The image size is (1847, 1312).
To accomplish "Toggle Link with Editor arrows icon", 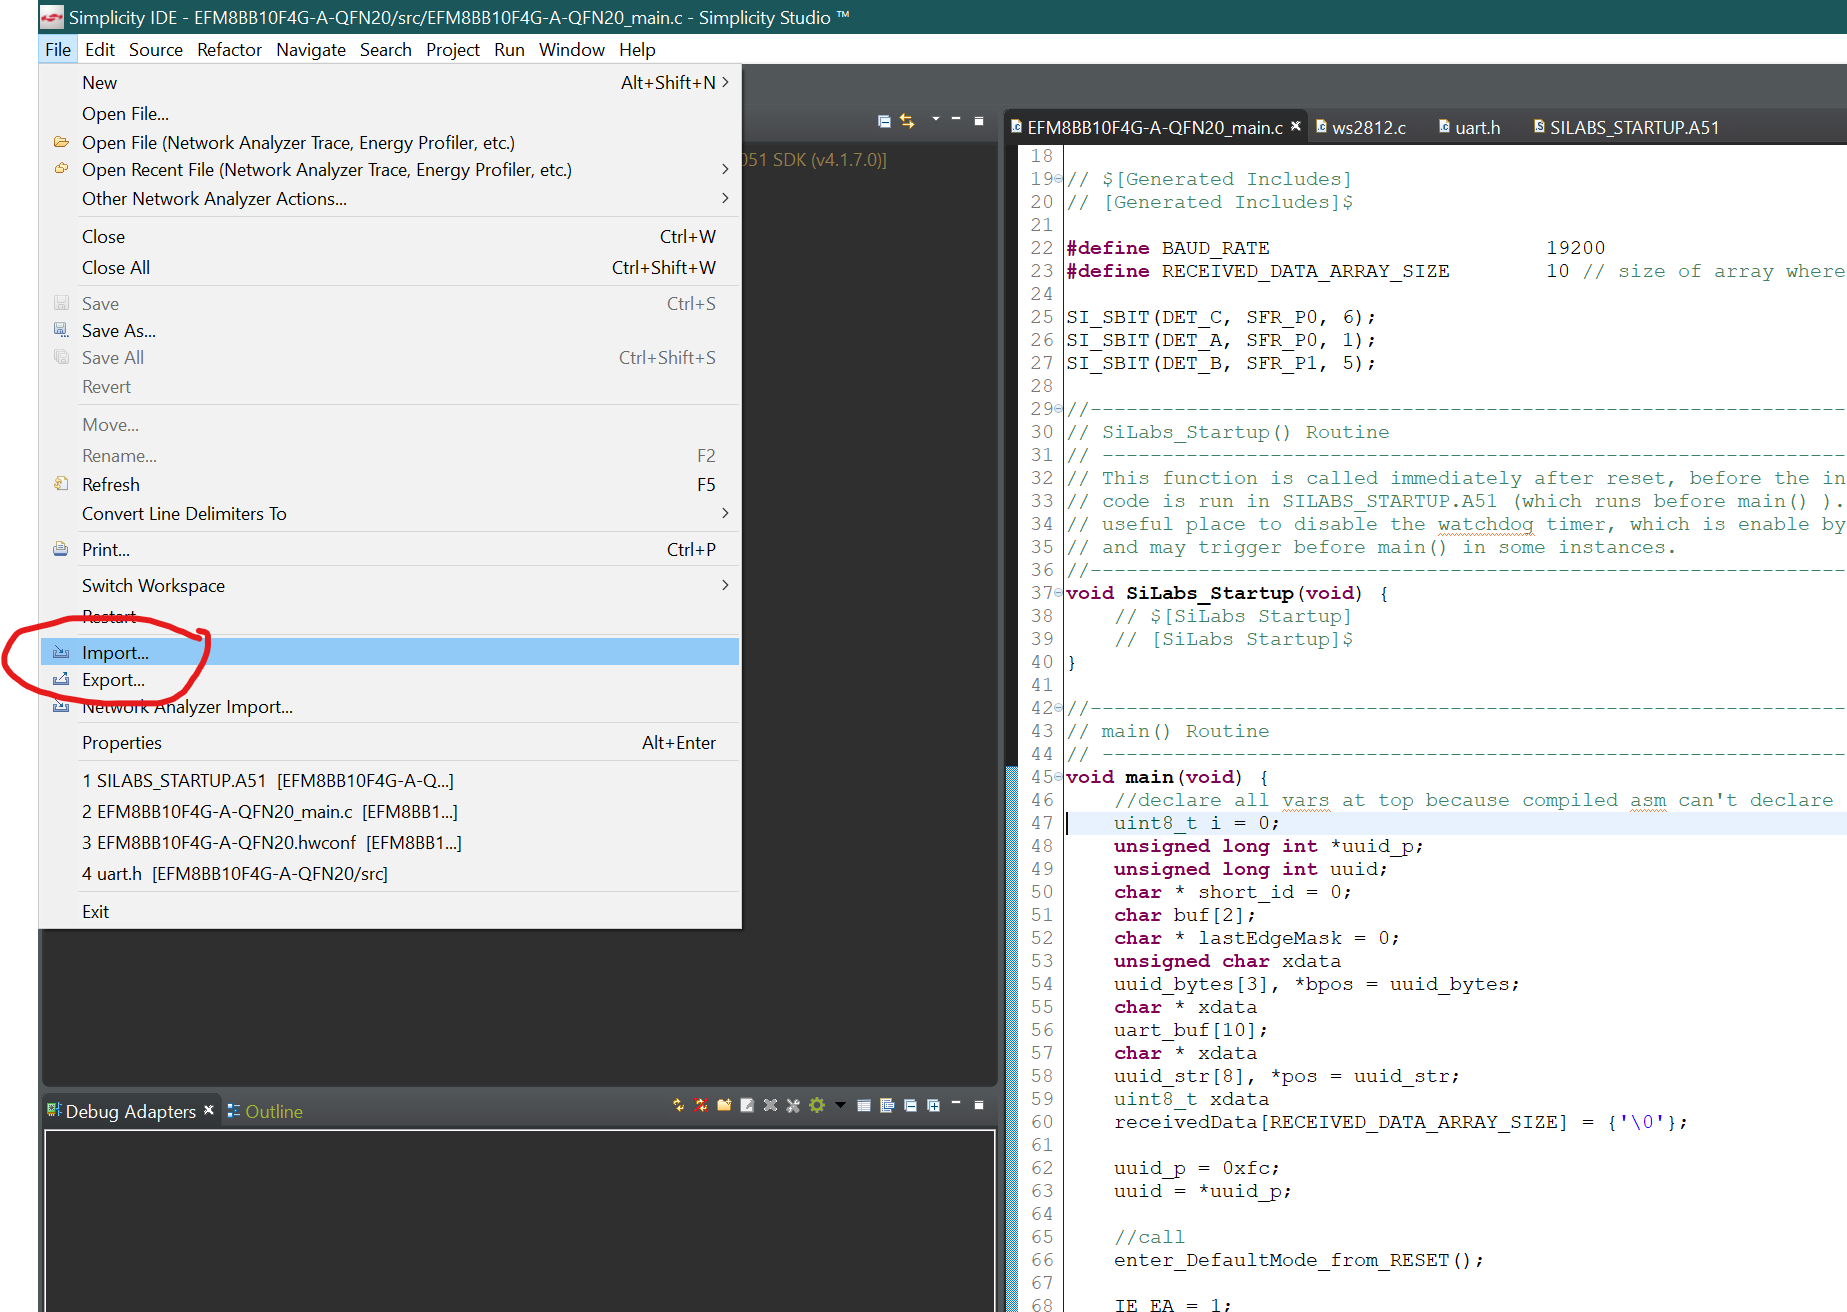I will click(x=907, y=121).
